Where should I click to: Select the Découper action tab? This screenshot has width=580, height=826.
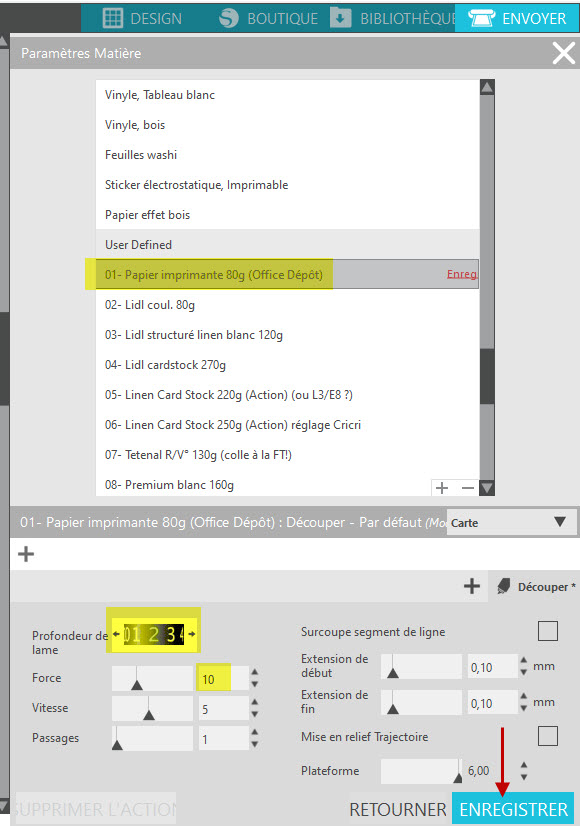[x=536, y=586]
